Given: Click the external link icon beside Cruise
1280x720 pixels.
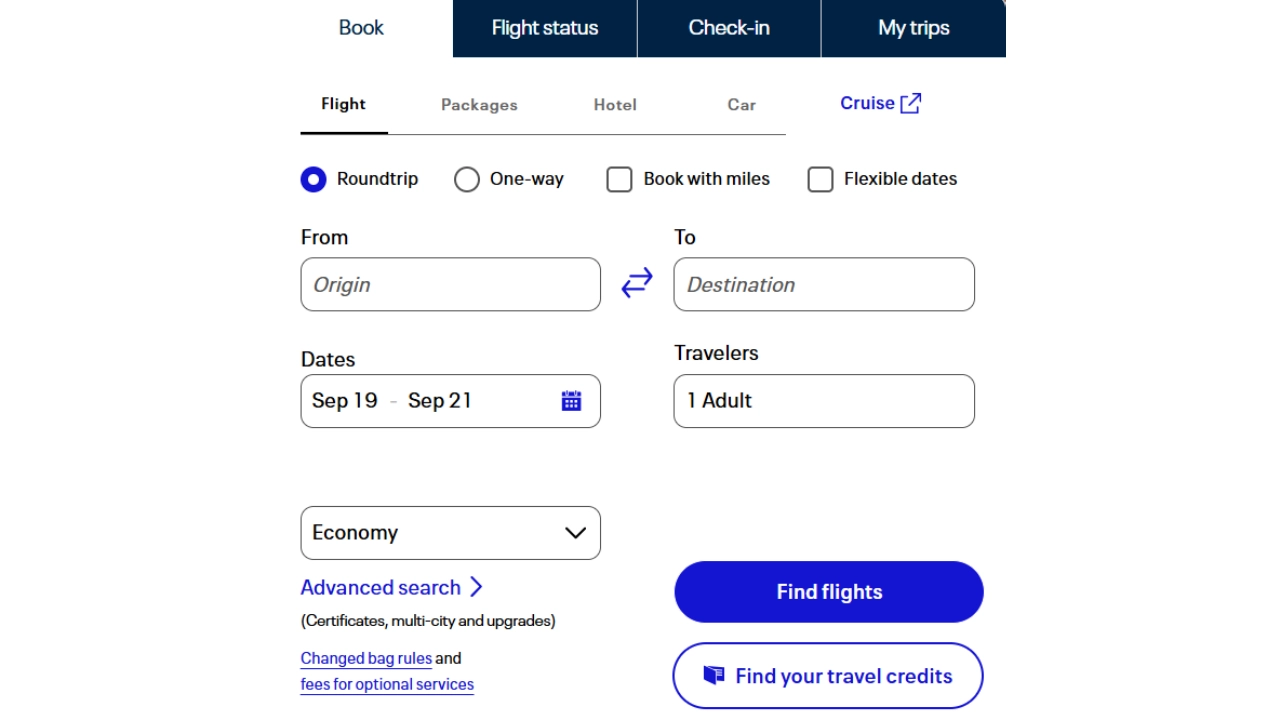Looking at the screenshot, I should (911, 102).
